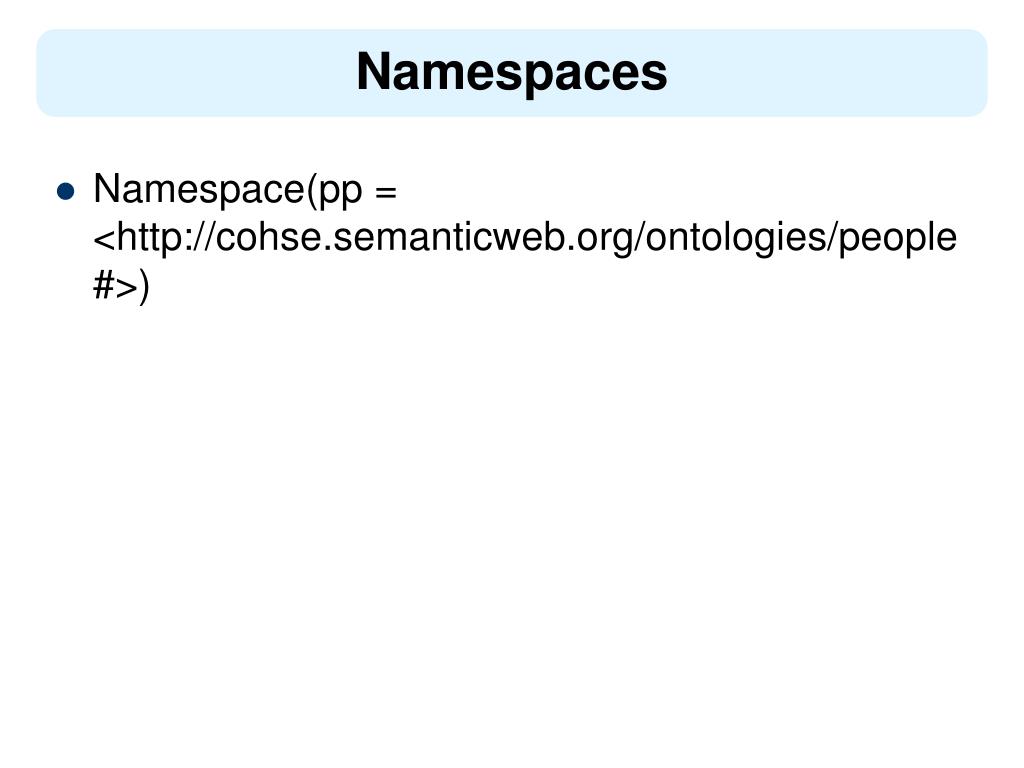Click the opening angle bracket before http

[x=104, y=238]
